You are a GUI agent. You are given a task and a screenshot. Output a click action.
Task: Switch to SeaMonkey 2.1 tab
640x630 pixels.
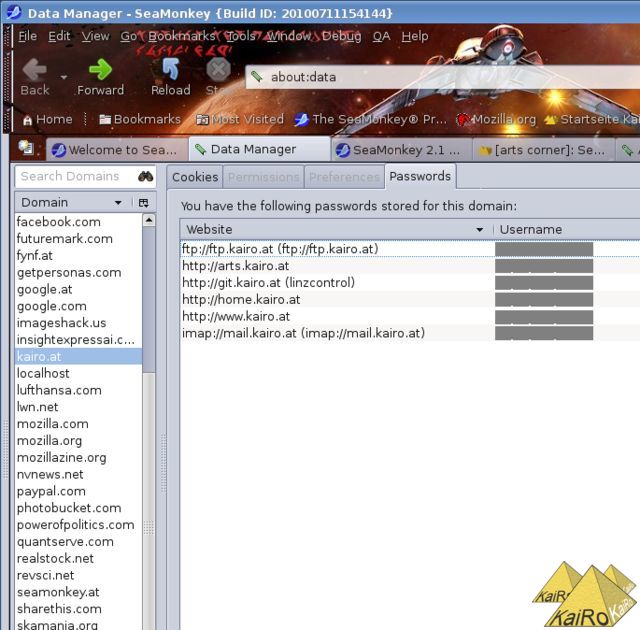[402, 150]
